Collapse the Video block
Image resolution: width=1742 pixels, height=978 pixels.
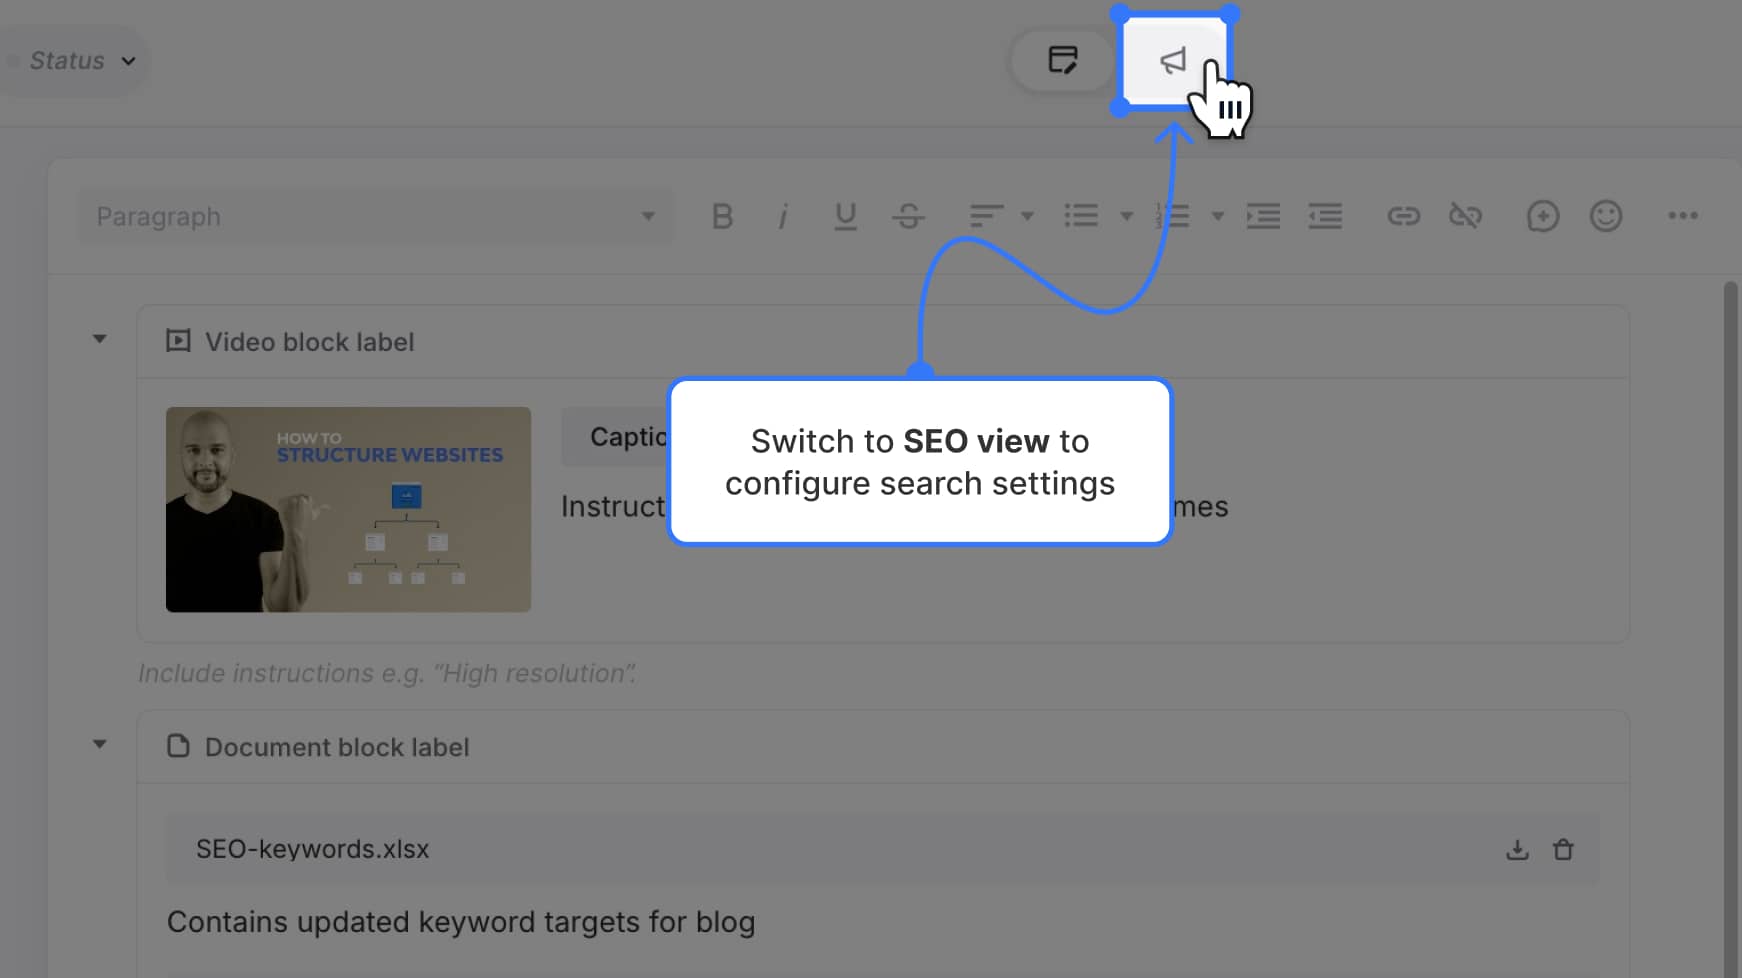[100, 339]
